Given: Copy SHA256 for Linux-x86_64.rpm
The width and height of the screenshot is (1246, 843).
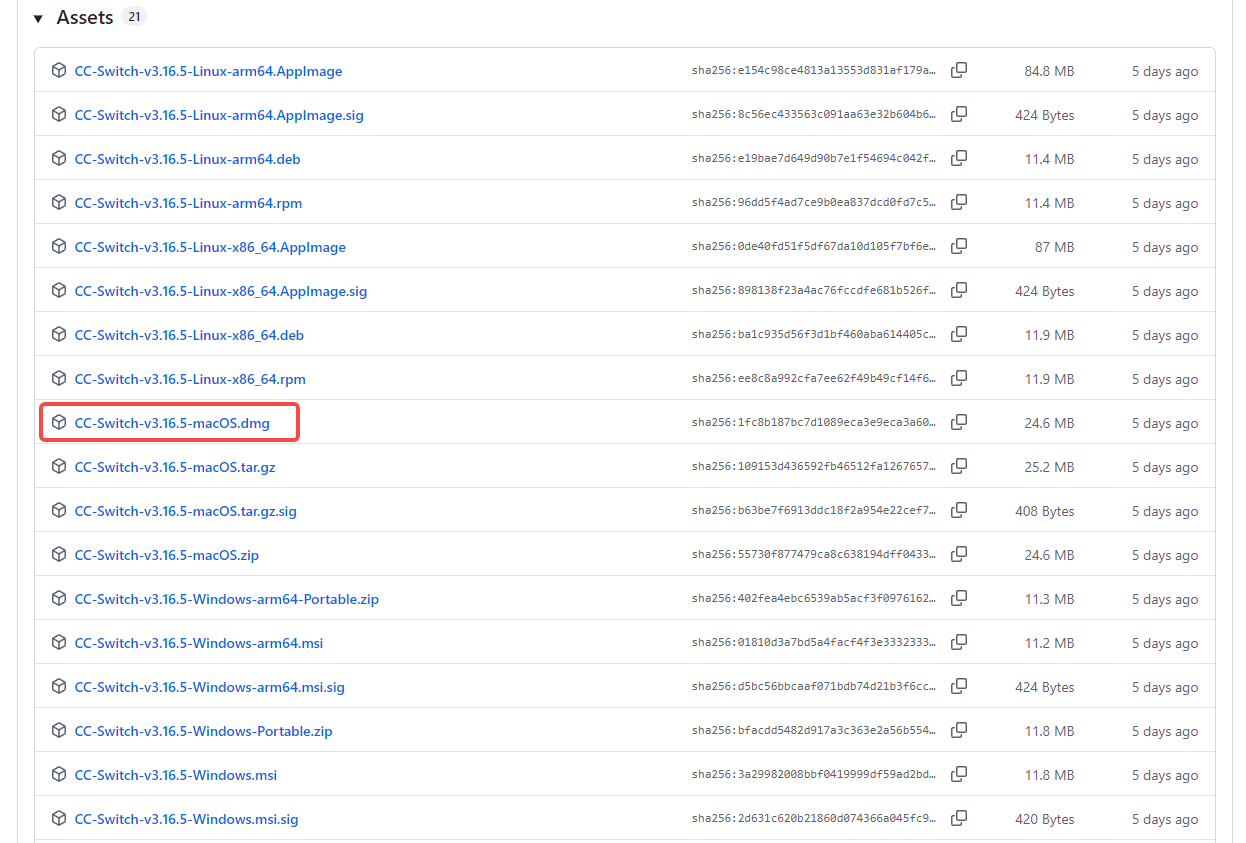Looking at the screenshot, I should tap(959, 379).
